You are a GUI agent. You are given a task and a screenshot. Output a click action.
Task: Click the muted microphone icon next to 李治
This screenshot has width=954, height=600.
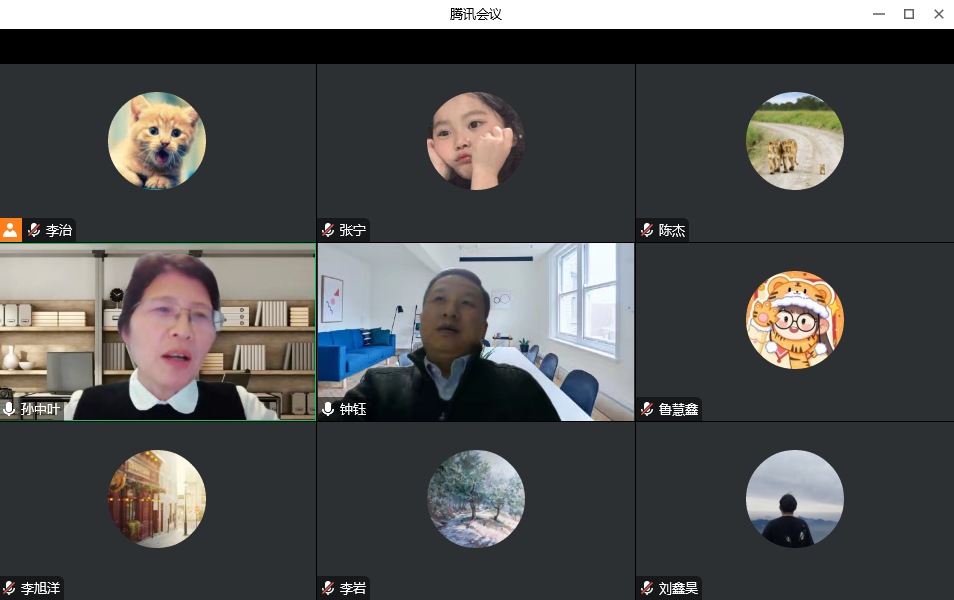click(x=34, y=230)
